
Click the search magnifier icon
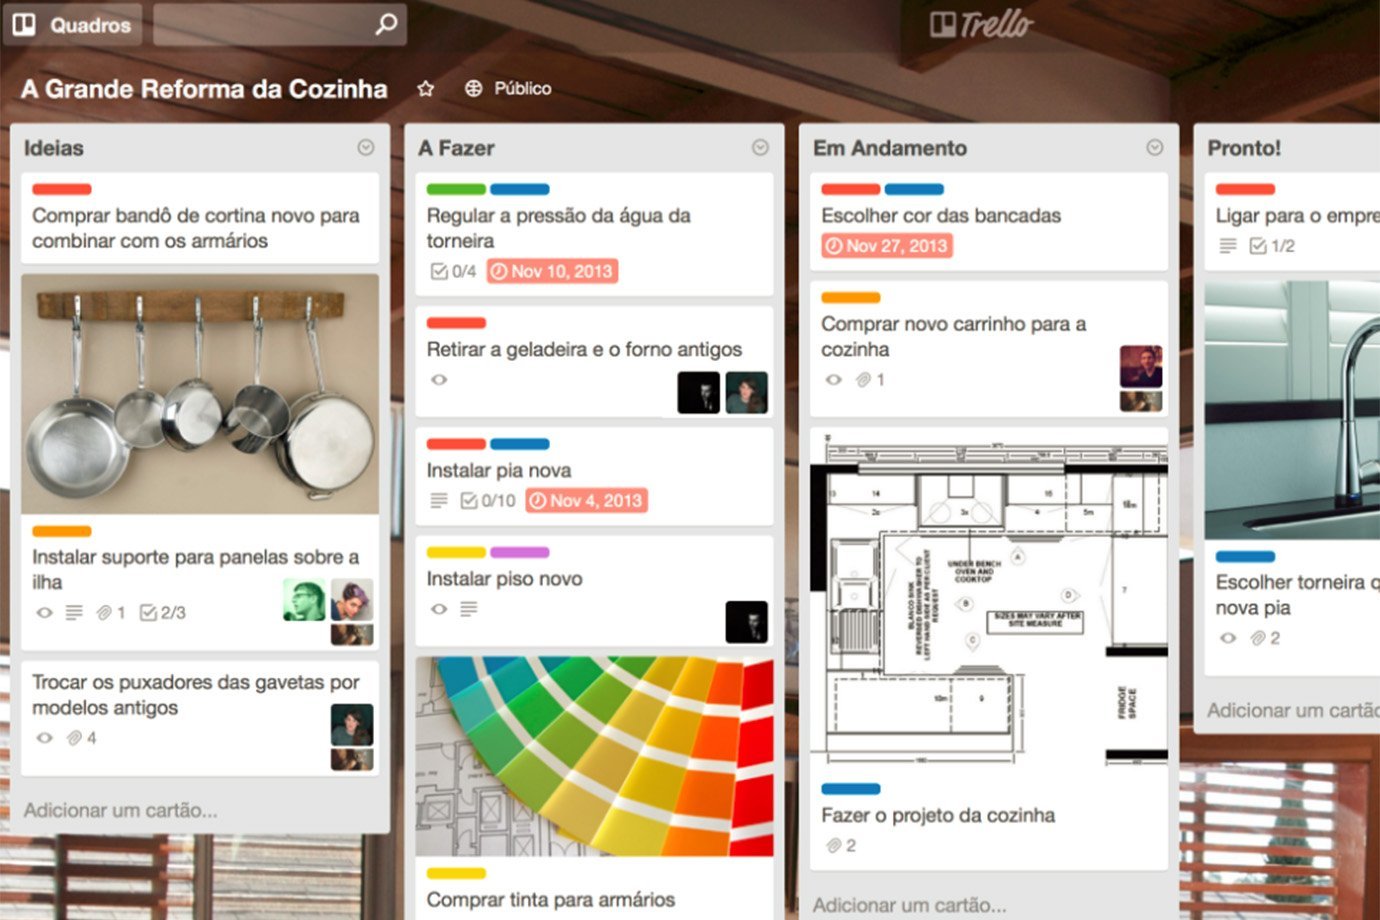click(x=386, y=24)
